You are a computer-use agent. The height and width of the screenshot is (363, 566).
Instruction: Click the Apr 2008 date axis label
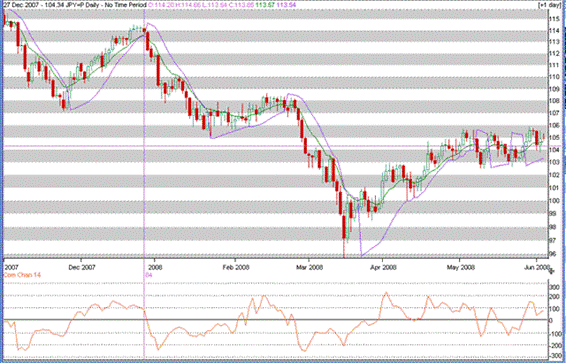383,267
